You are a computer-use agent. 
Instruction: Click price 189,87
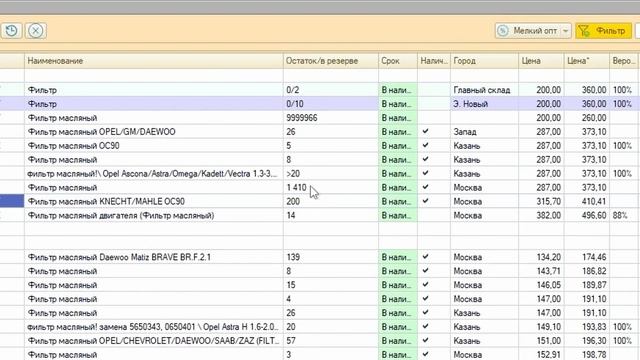594,285
